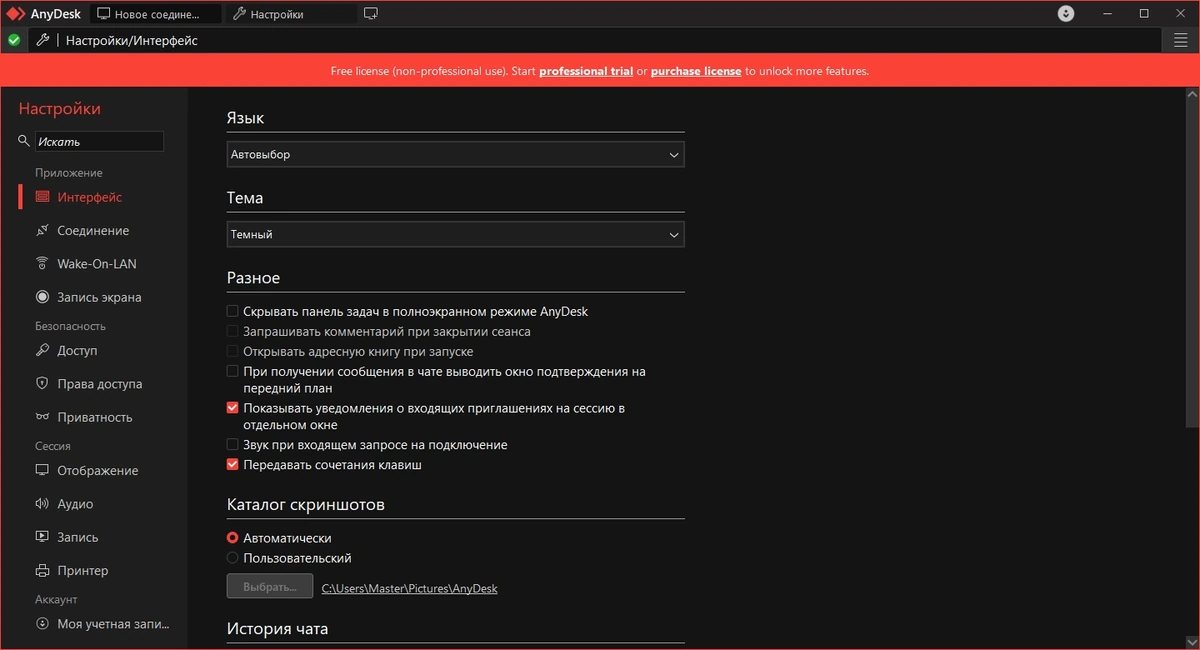Click the download arrow icon in title bar
The image size is (1200, 650).
pyautogui.click(x=1066, y=14)
